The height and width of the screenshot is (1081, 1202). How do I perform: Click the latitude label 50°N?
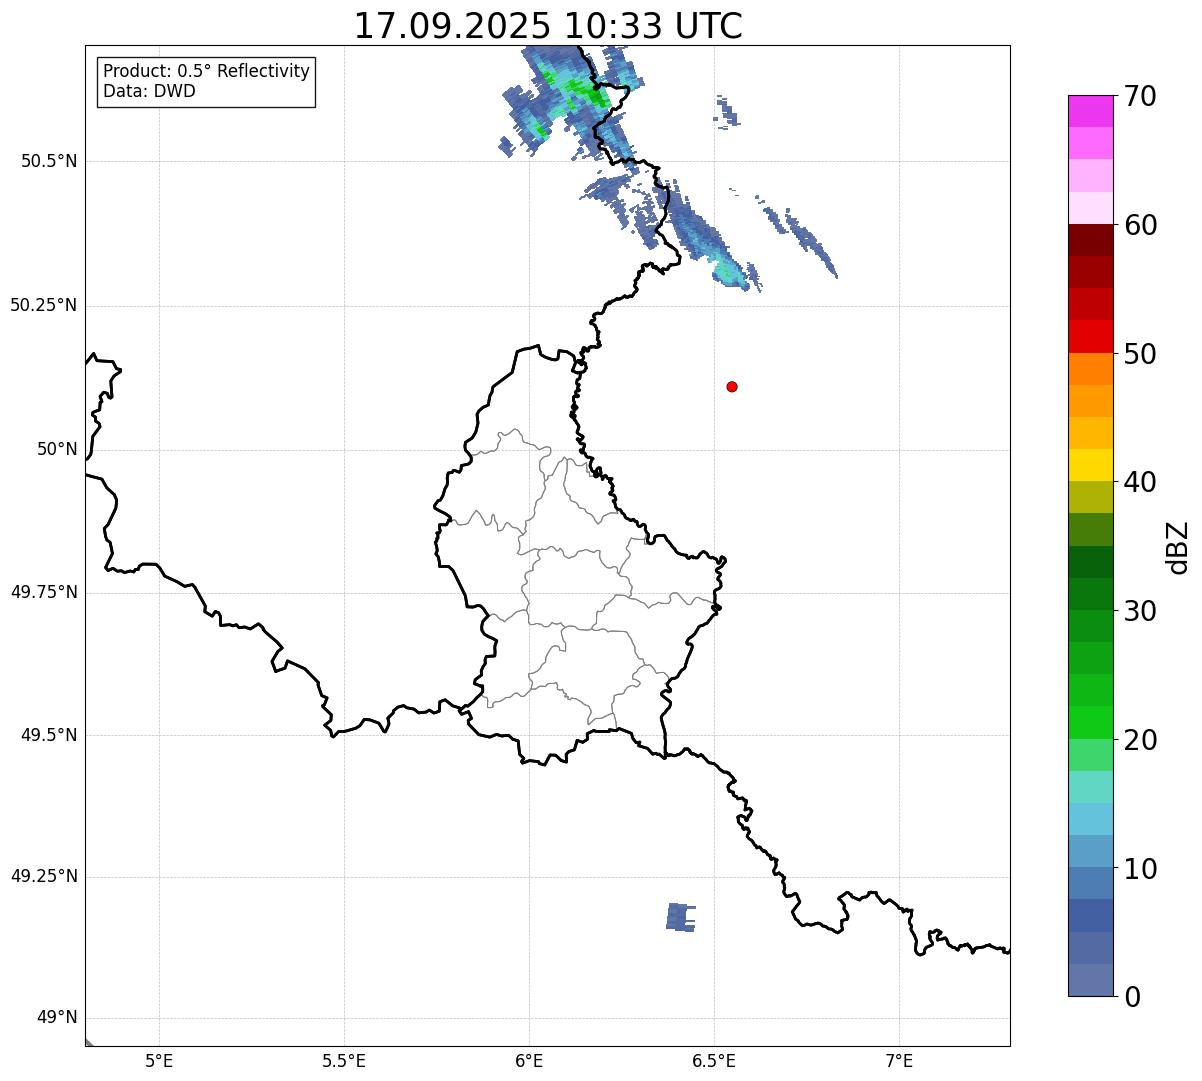coord(57,449)
